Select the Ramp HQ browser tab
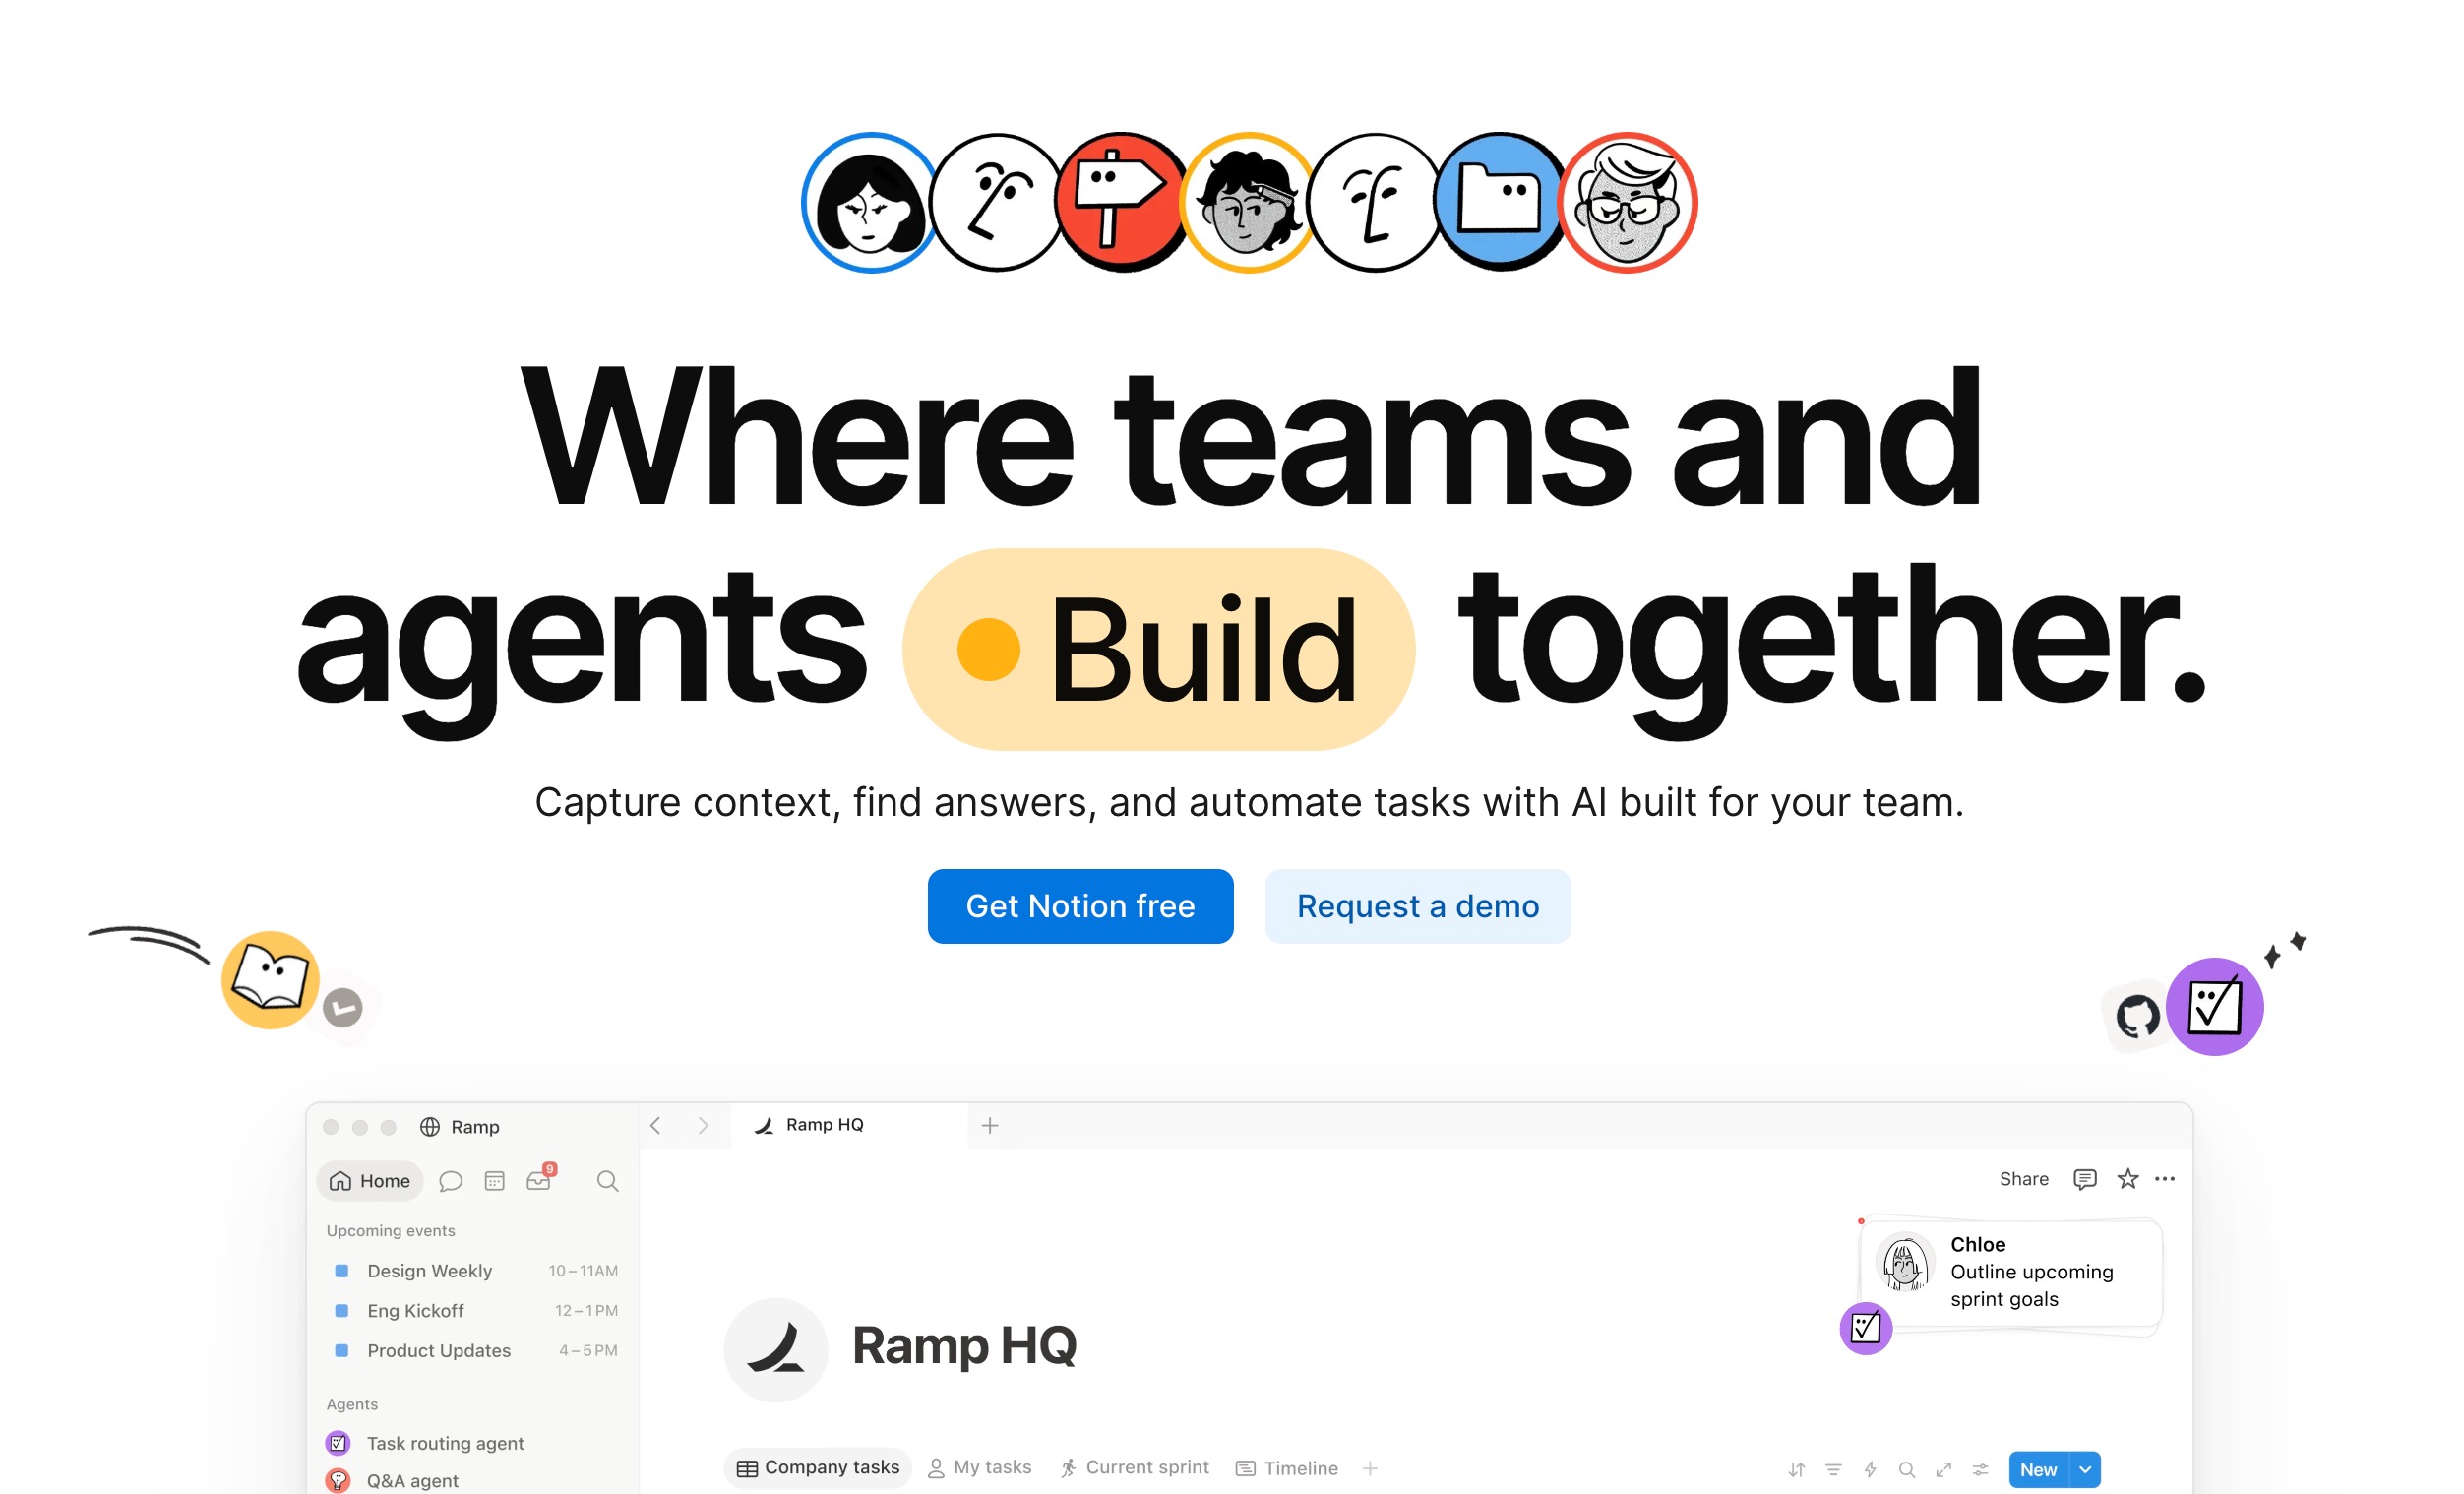Screen dimensions: 2464x1494 point(850,1126)
